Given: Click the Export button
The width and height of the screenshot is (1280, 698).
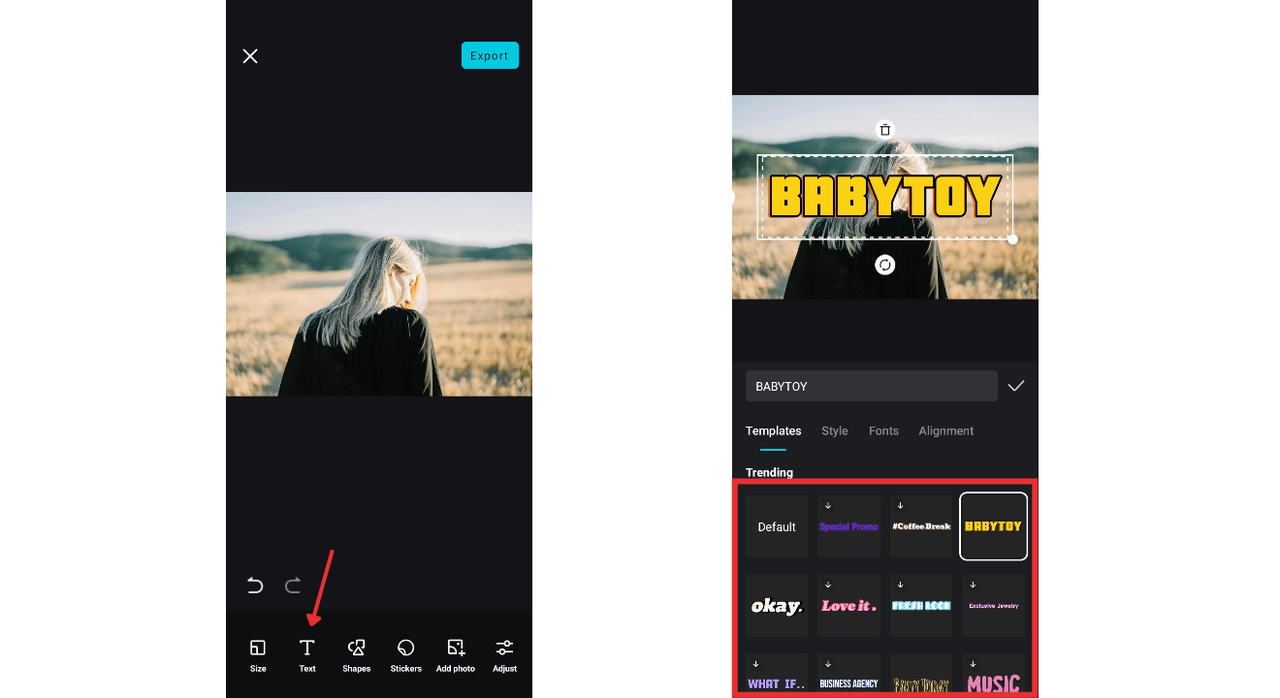Looking at the screenshot, I should tap(490, 55).
